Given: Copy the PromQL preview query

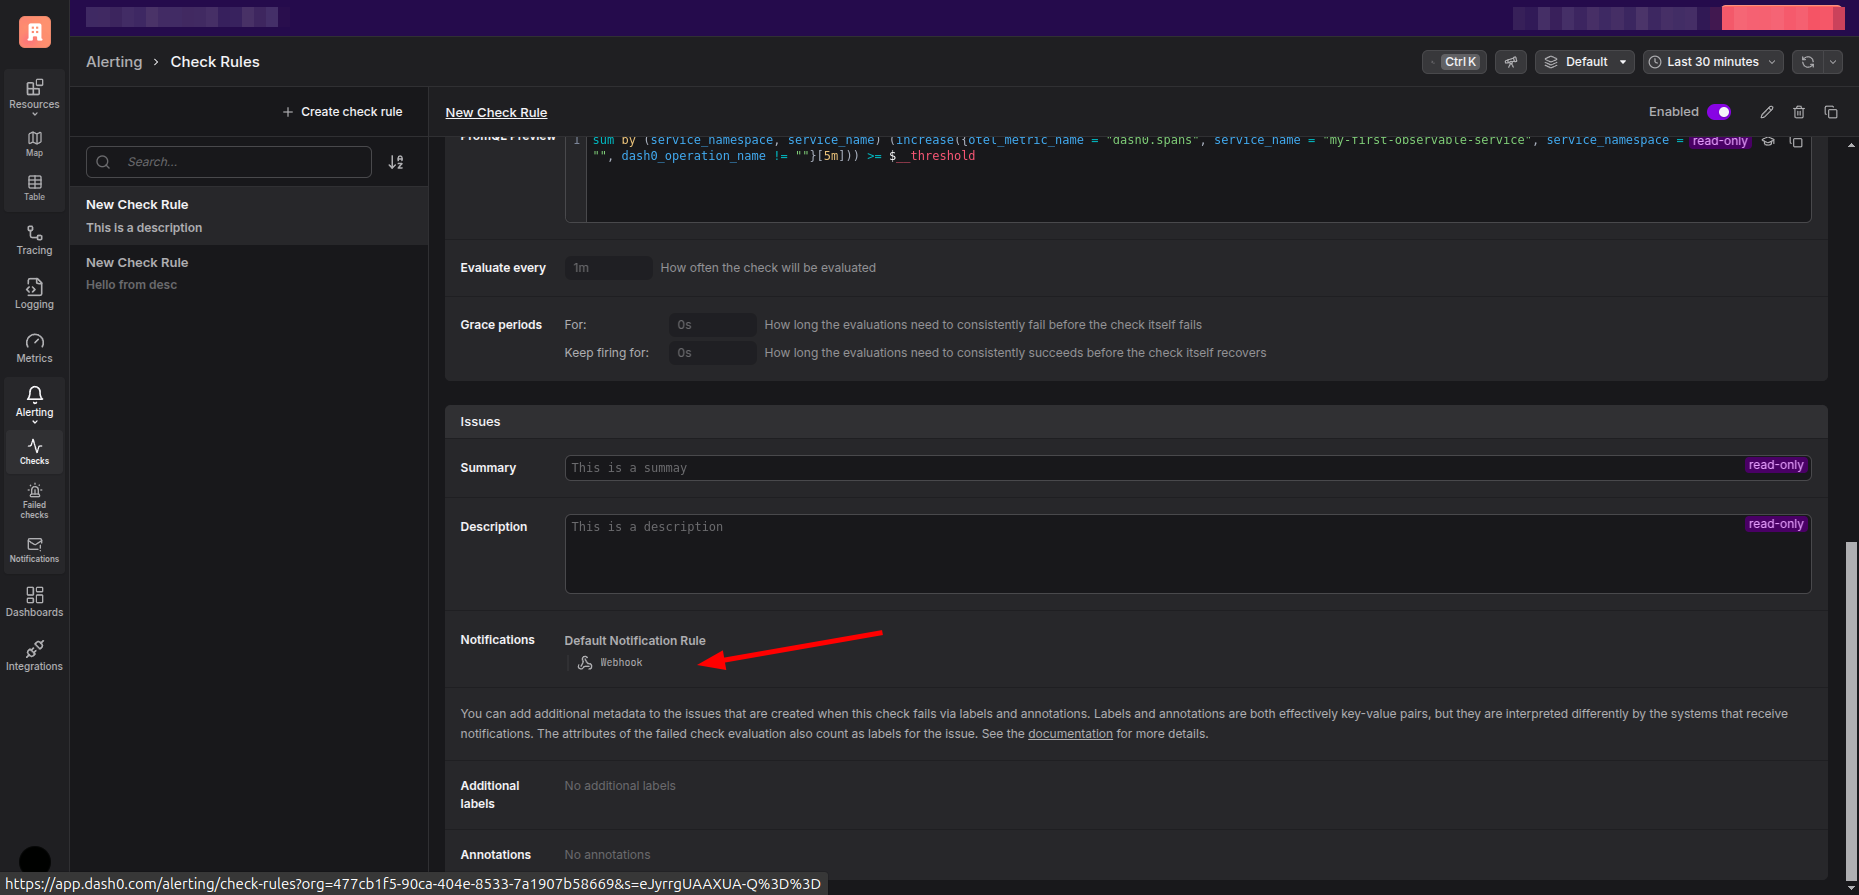Looking at the screenshot, I should tap(1796, 141).
